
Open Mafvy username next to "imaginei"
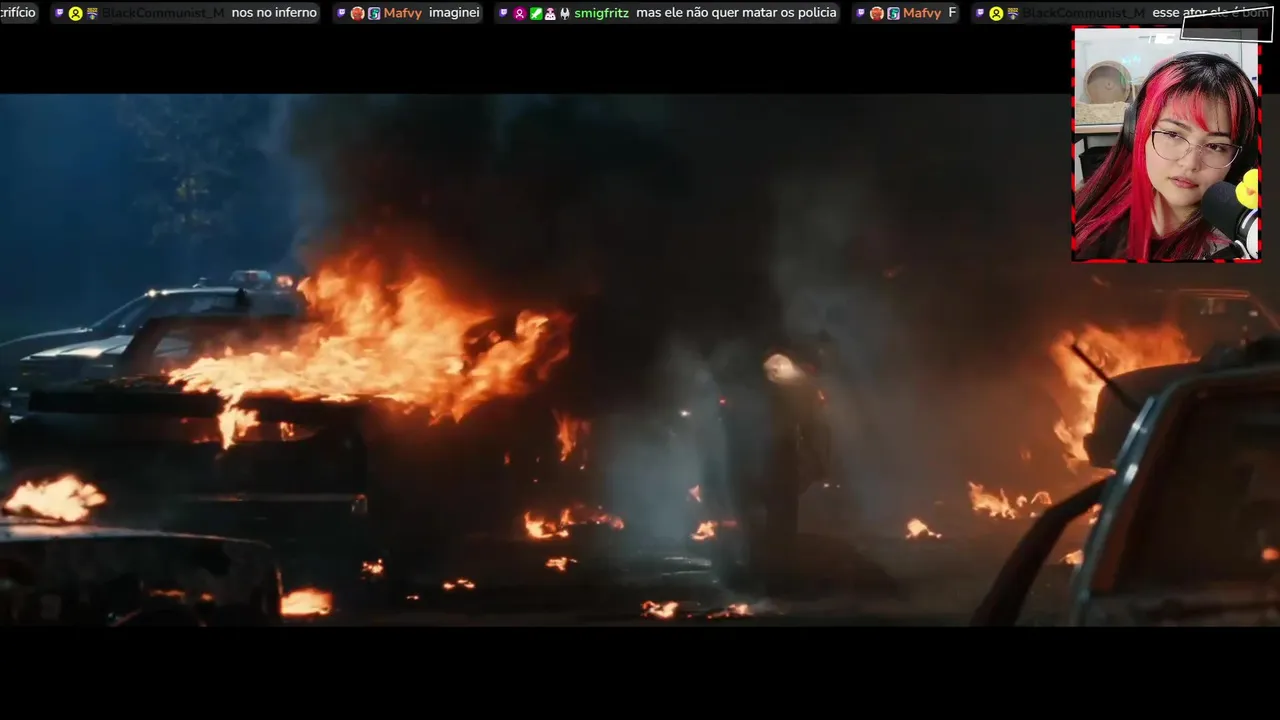tap(403, 13)
